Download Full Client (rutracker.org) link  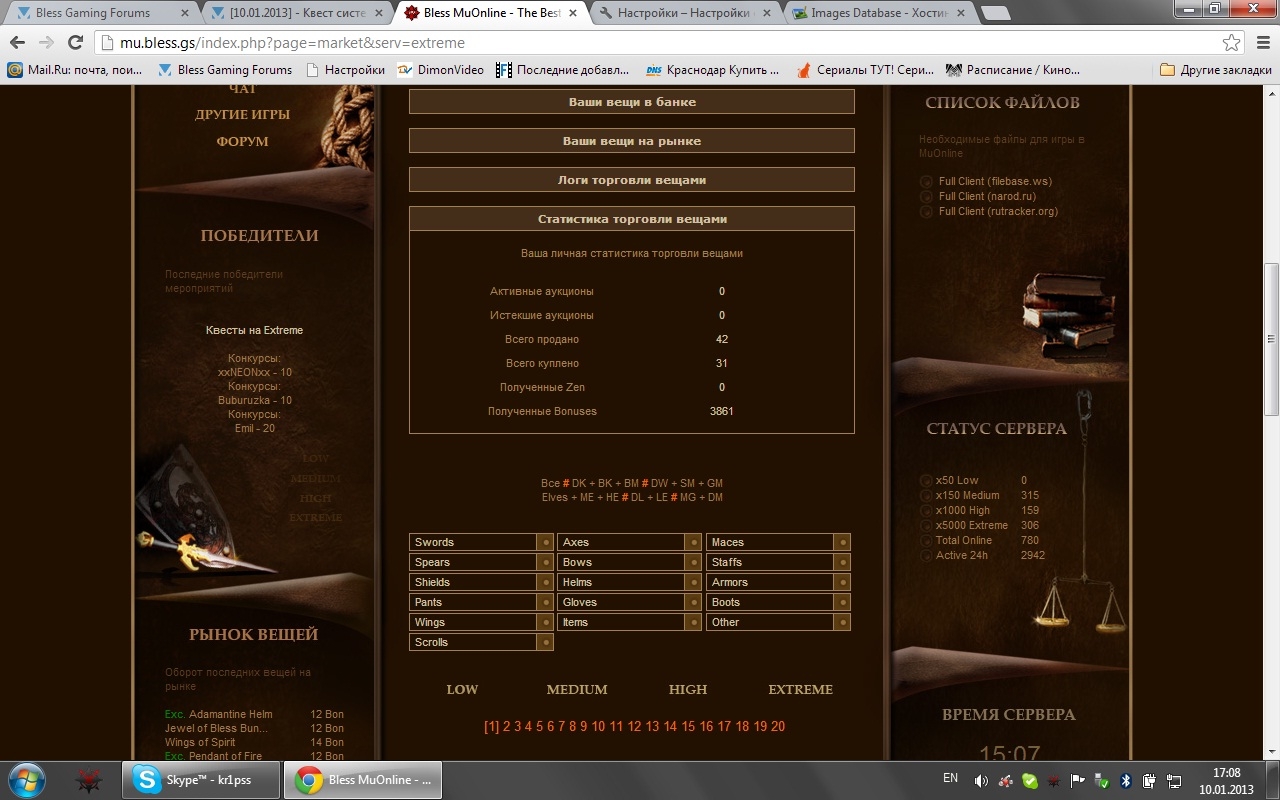pos(997,211)
